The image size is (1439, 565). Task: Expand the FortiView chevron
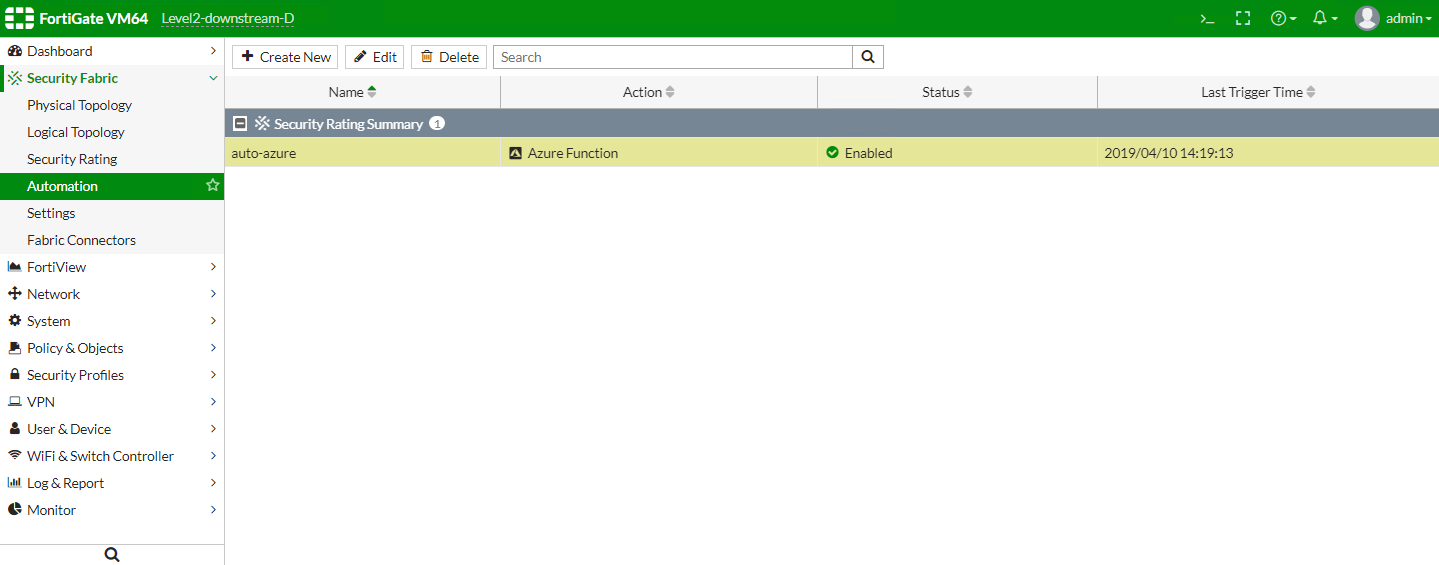pyautogui.click(x=213, y=267)
